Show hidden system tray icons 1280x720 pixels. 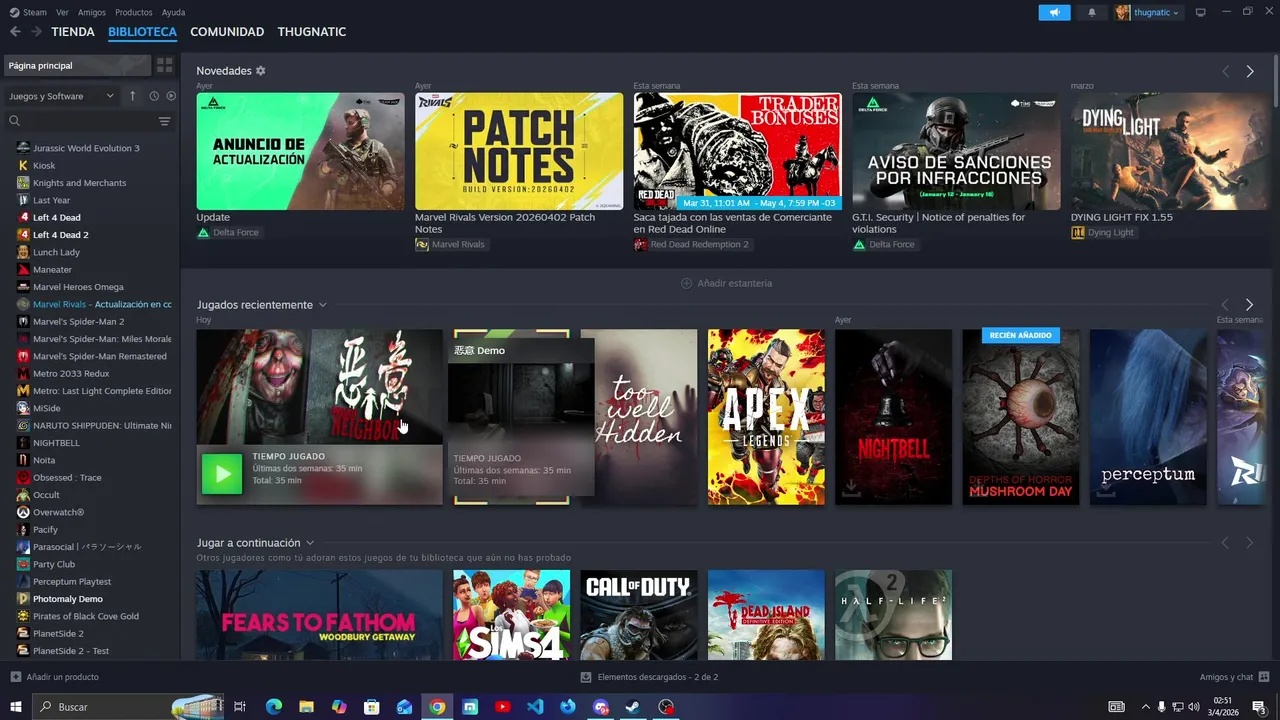pyautogui.click(x=1146, y=707)
